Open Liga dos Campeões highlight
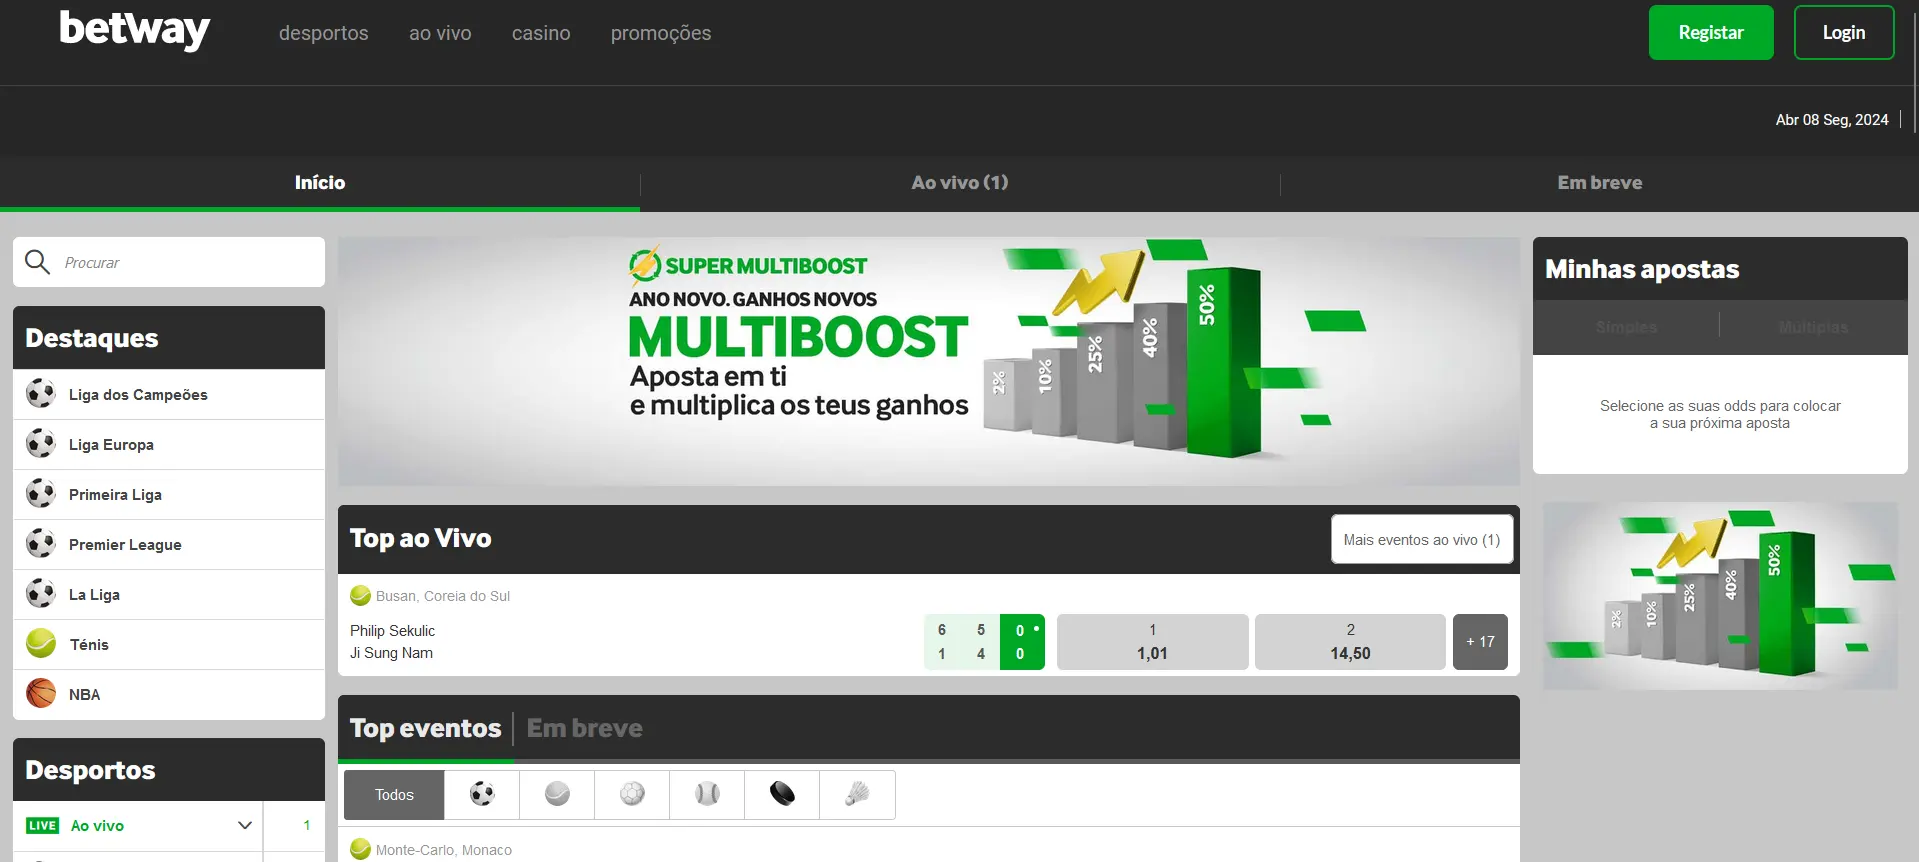Screen dimensions: 1919x862 [169, 394]
